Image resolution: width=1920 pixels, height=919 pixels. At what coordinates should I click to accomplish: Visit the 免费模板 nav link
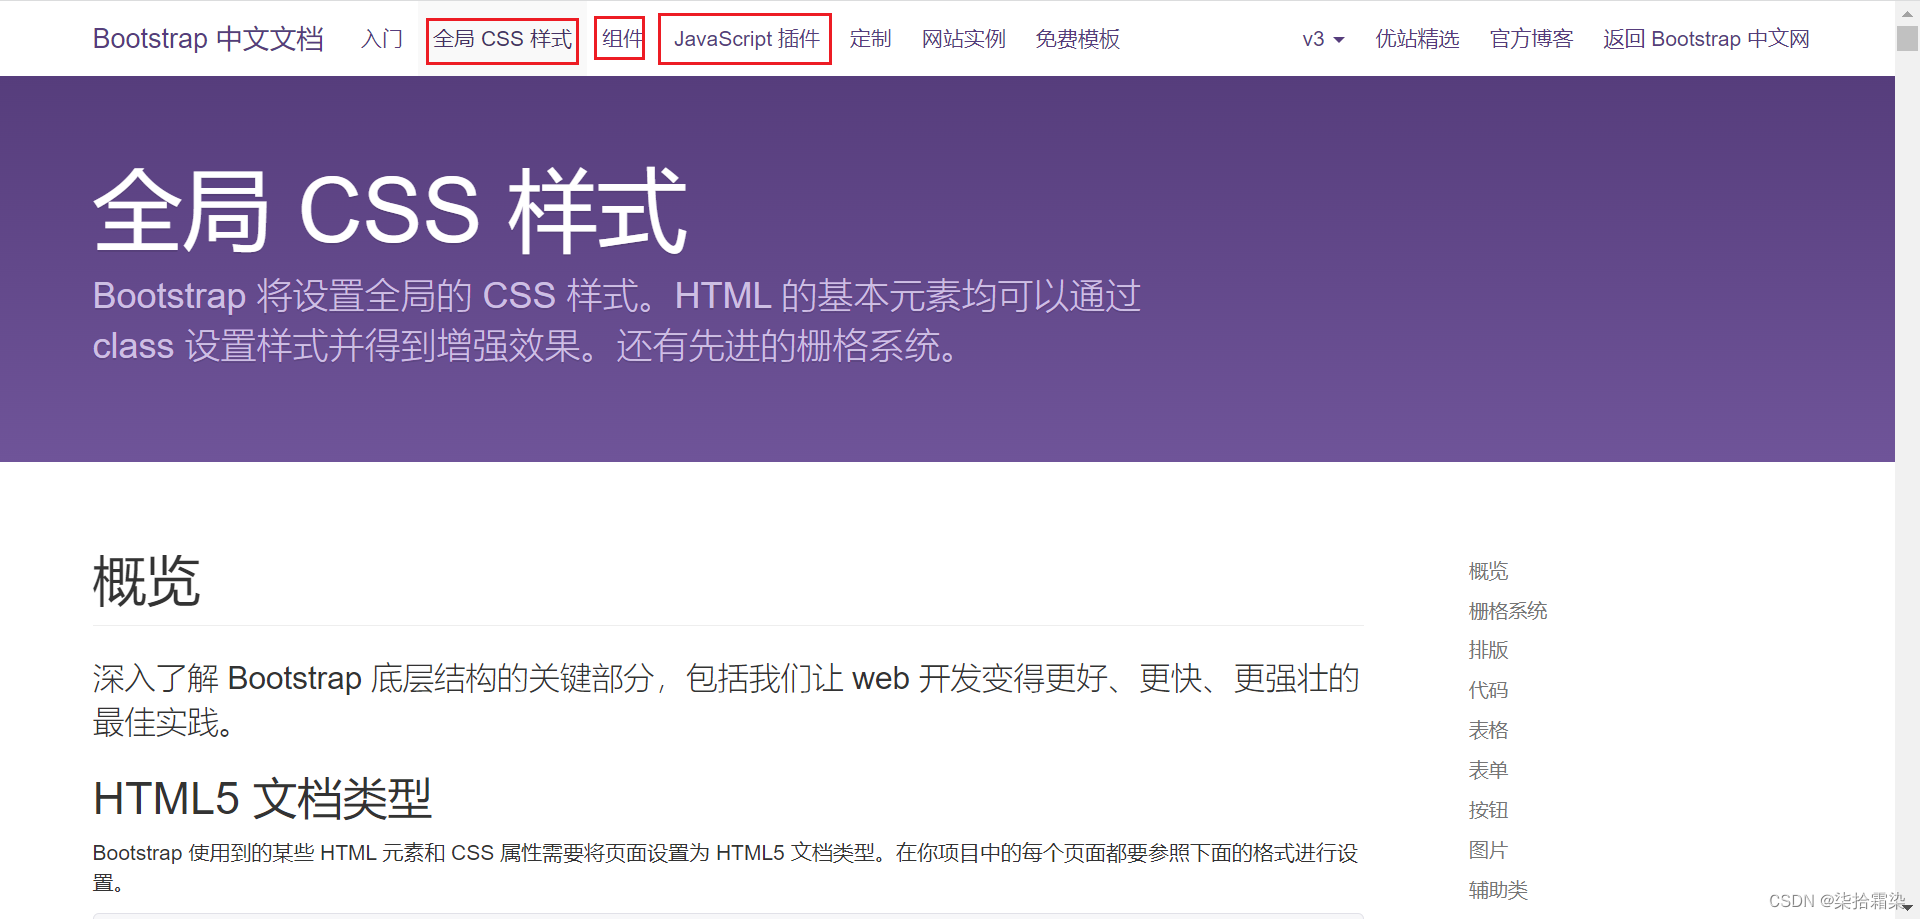click(1077, 39)
